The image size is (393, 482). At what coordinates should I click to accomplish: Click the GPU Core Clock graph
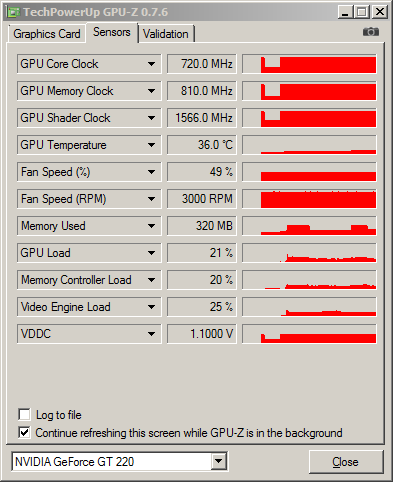click(x=309, y=64)
